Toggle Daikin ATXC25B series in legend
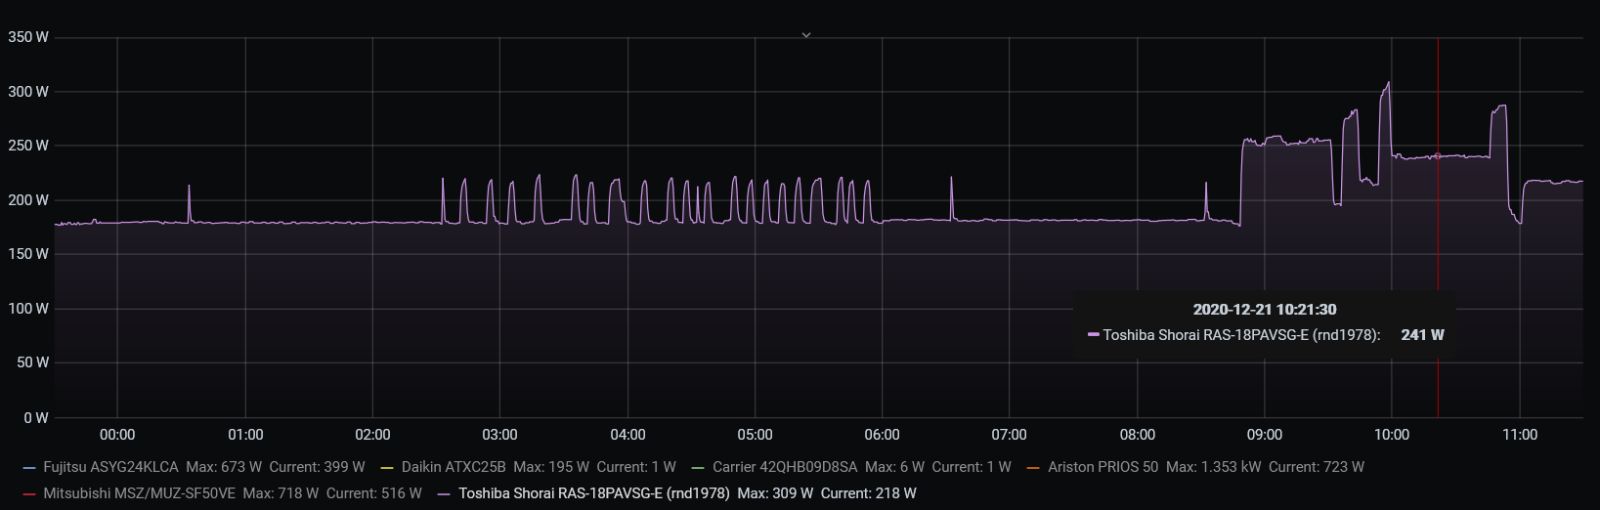1600x510 pixels. point(453,467)
